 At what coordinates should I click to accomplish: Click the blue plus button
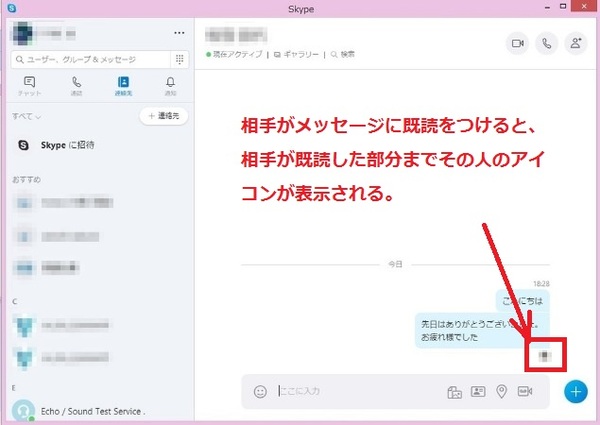coord(576,391)
